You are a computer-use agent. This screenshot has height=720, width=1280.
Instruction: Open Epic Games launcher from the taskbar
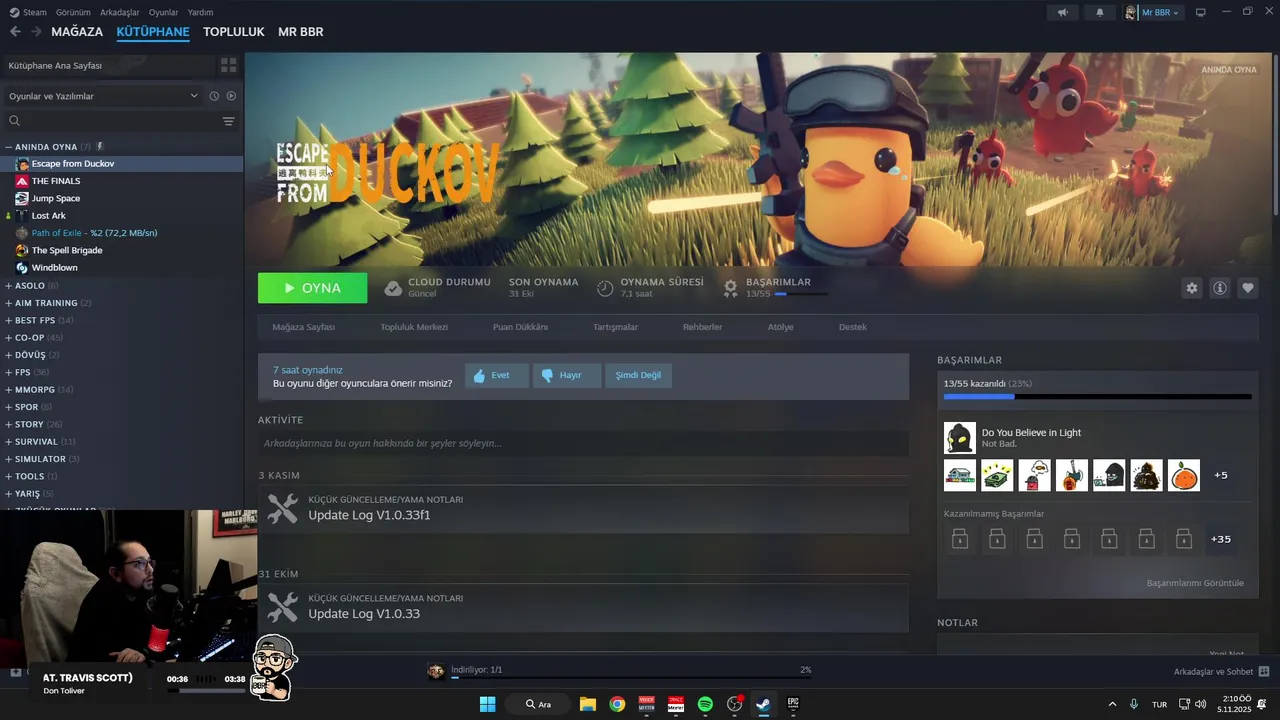click(793, 704)
